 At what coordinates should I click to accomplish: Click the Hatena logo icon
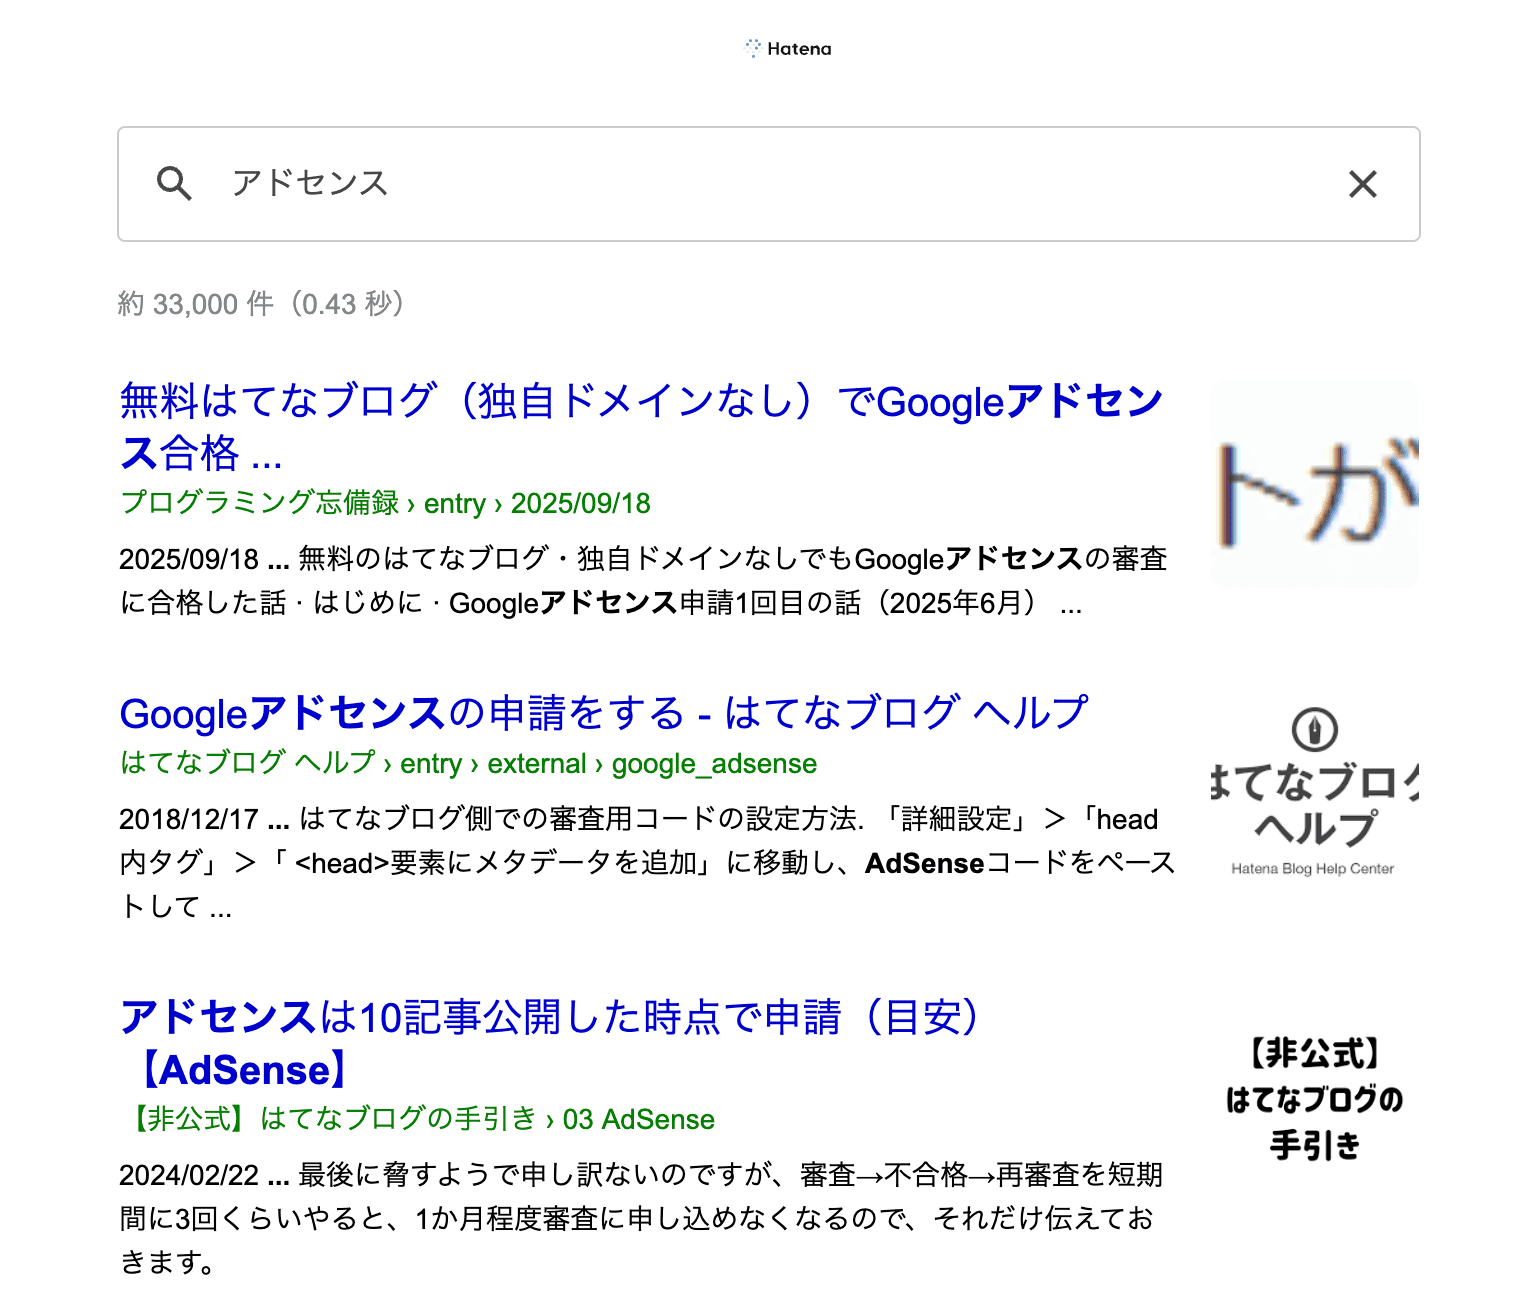pos(752,47)
